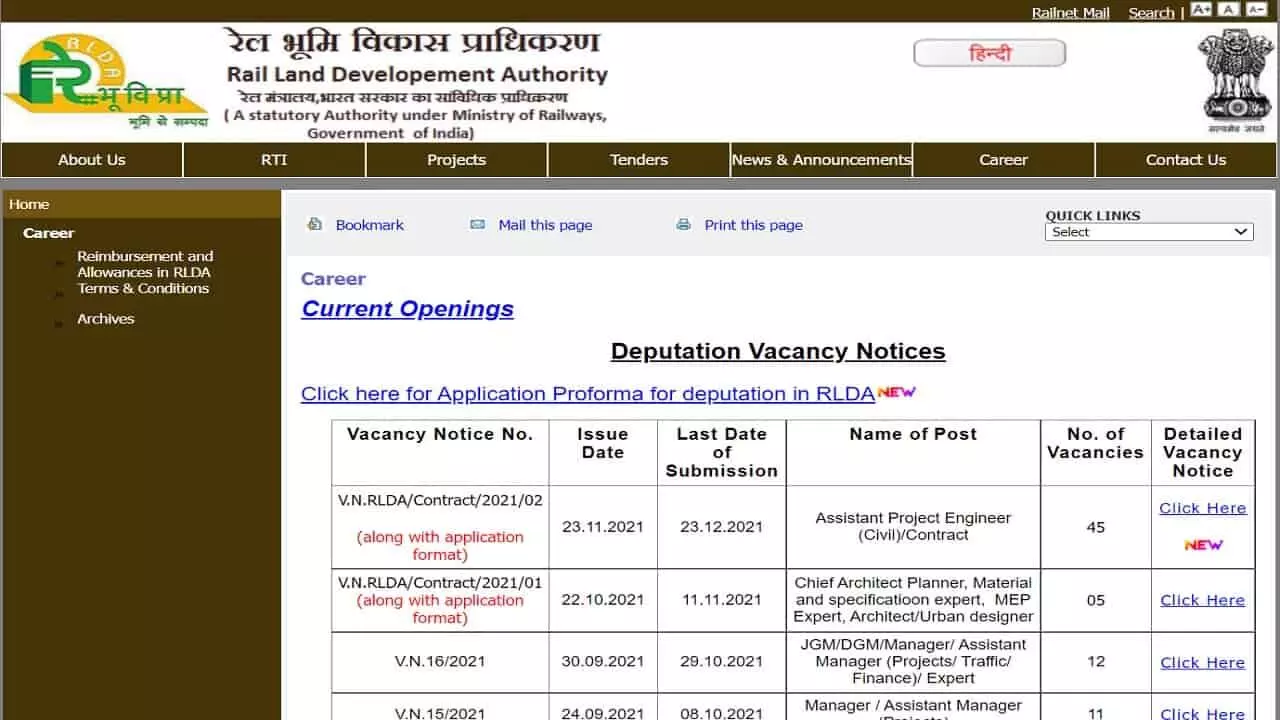This screenshot has width=1280, height=720.
Task: Click the Print this page printer icon
Action: (684, 225)
